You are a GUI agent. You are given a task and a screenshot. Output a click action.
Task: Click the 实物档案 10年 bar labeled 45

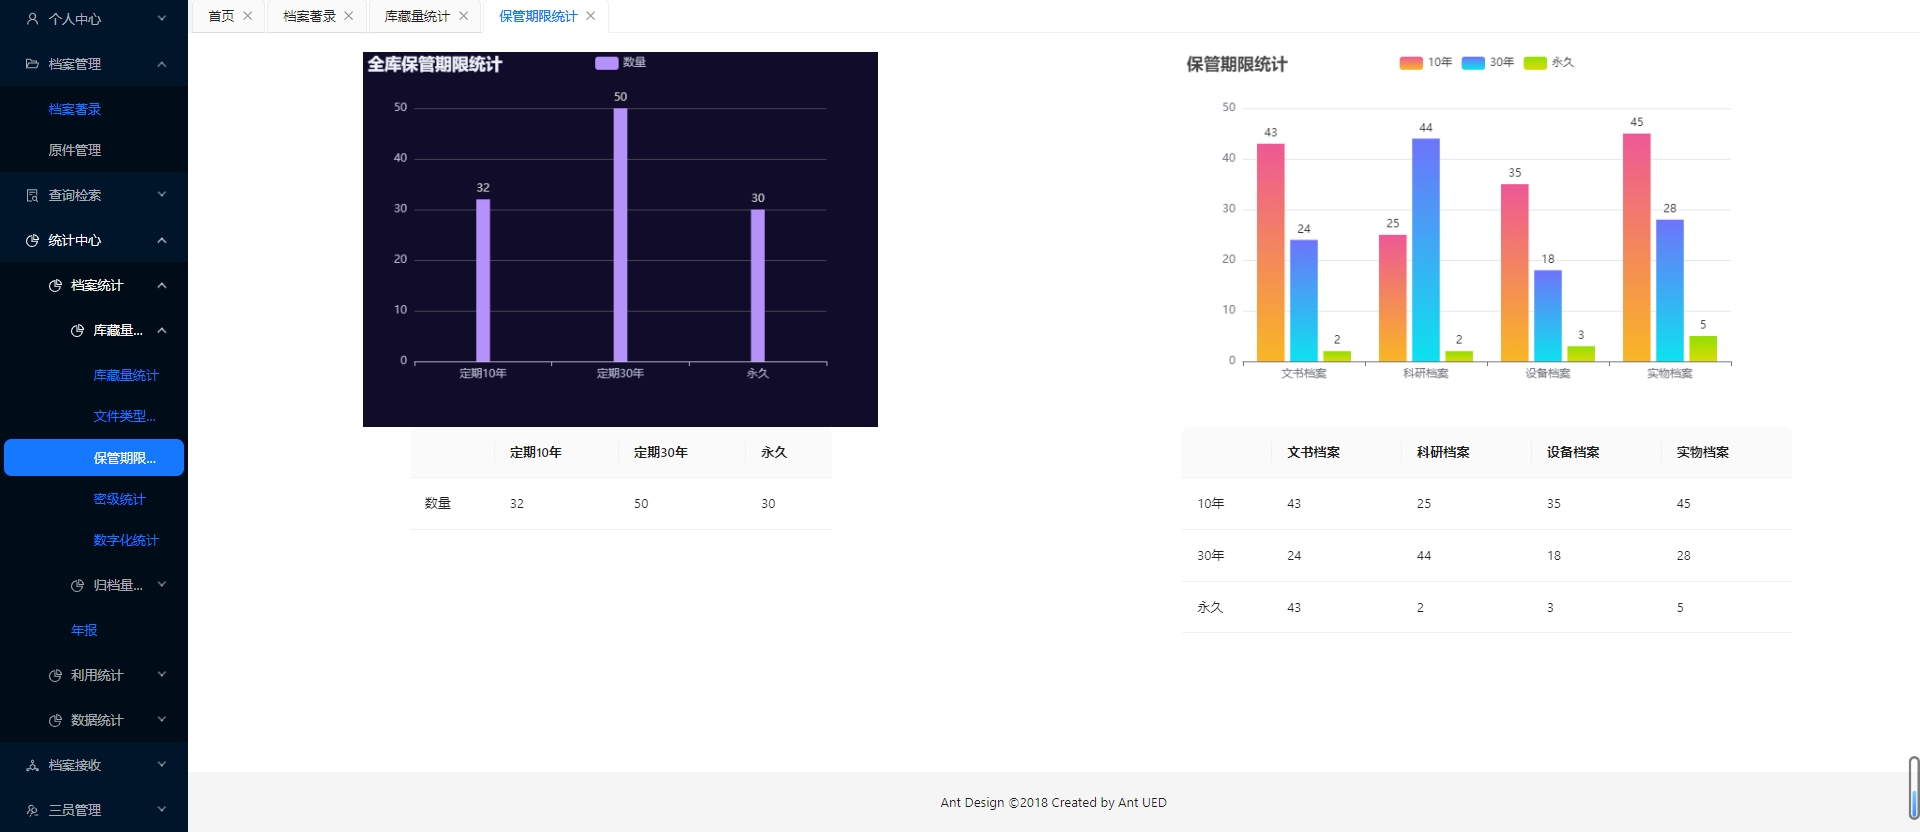click(1636, 247)
